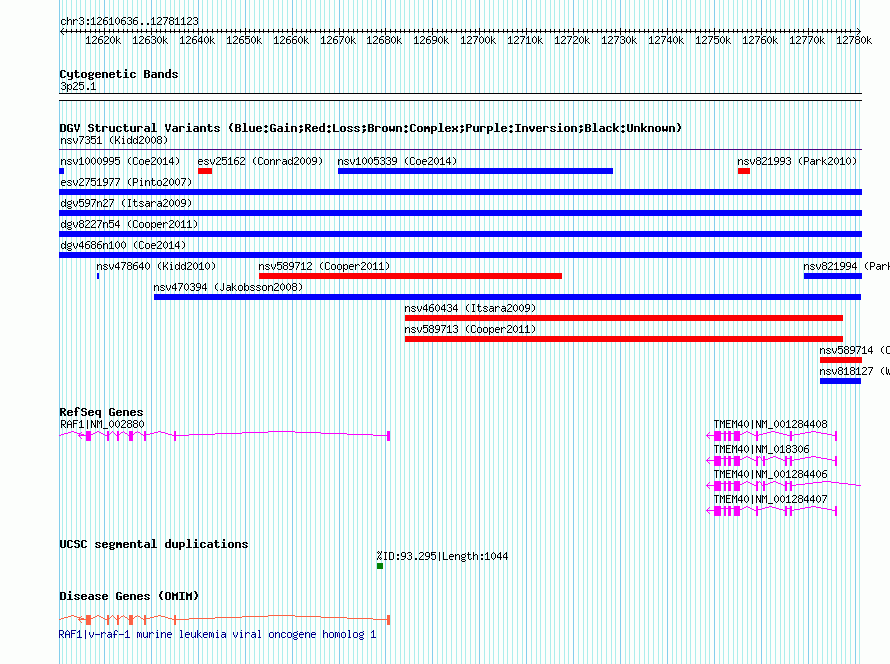Select the UCSC segmental duplications track title

tap(154, 544)
